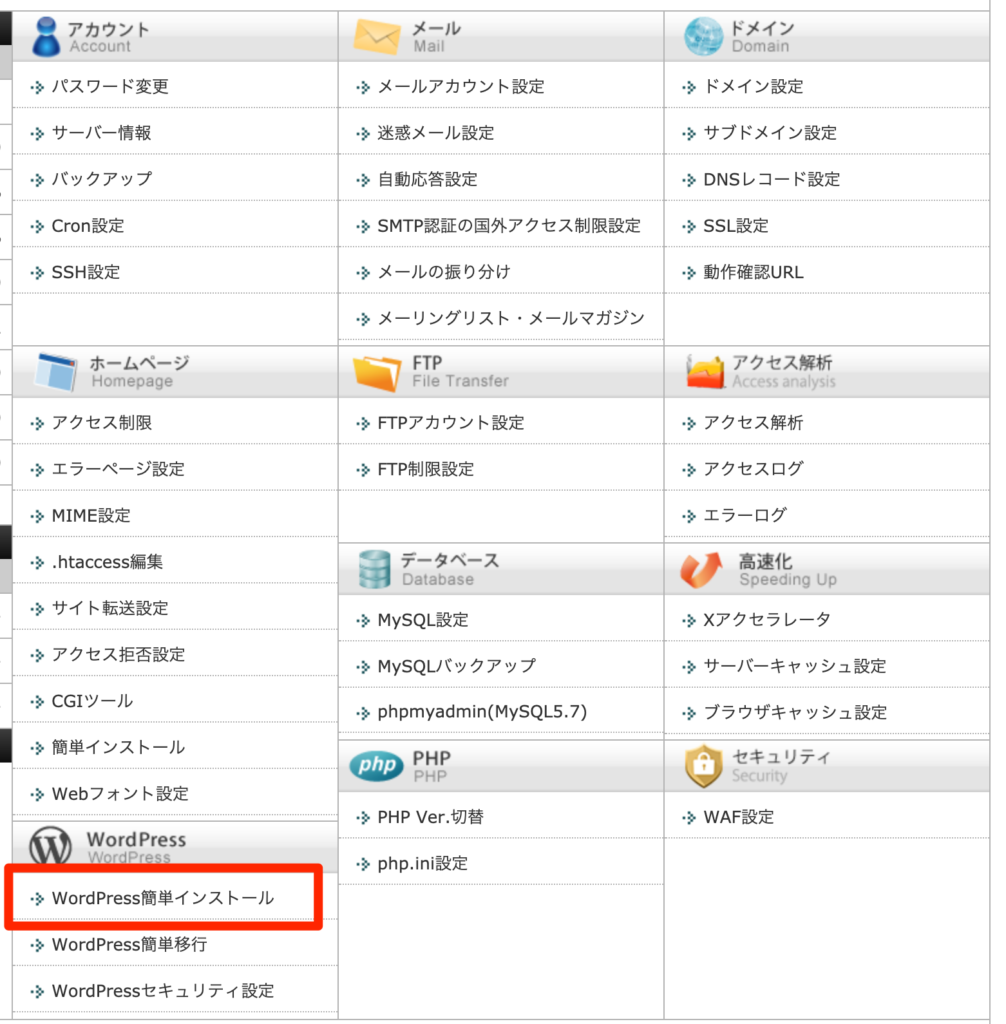Open WordPress簡単インストール
1006x1024 pixels.
point(163,899)
